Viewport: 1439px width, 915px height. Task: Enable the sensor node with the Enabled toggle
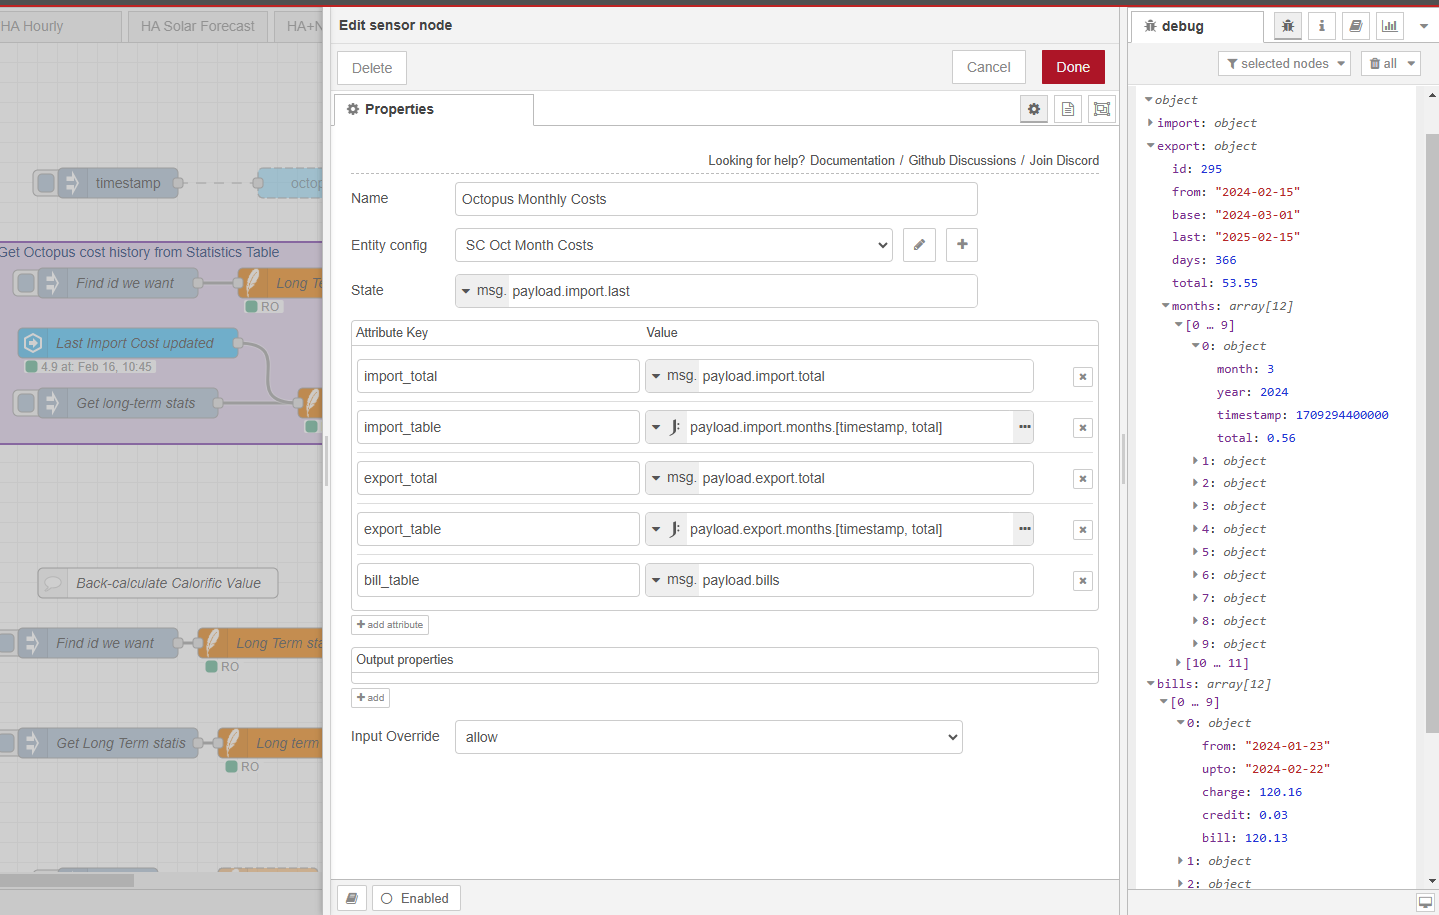point(416,897)
